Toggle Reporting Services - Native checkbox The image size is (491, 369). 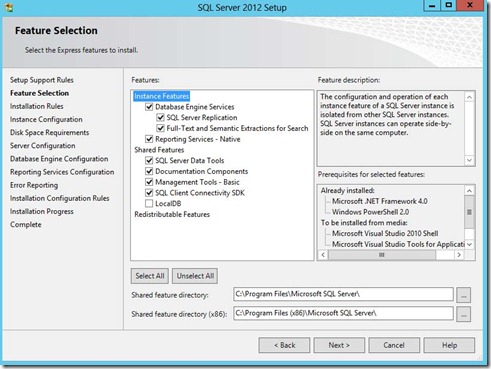coord(149,139)
